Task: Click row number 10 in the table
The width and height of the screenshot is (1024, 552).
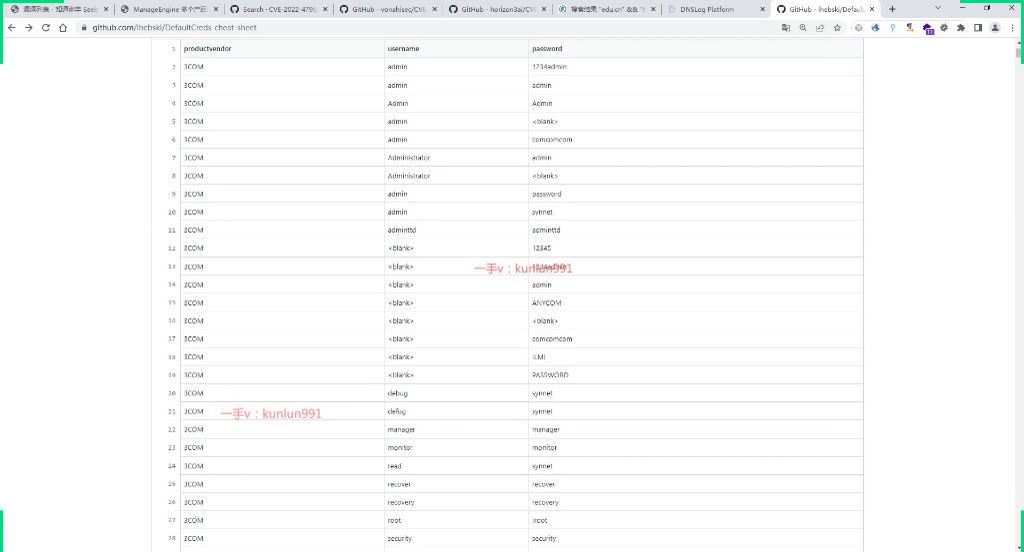Action: click(172, 212)
